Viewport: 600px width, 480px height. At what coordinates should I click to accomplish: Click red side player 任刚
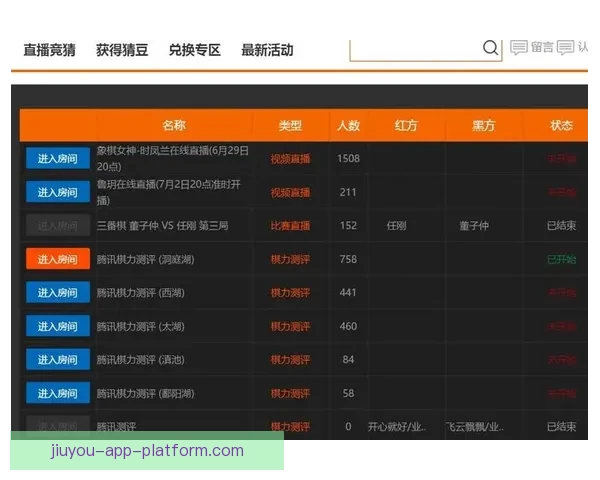[396, 226]
